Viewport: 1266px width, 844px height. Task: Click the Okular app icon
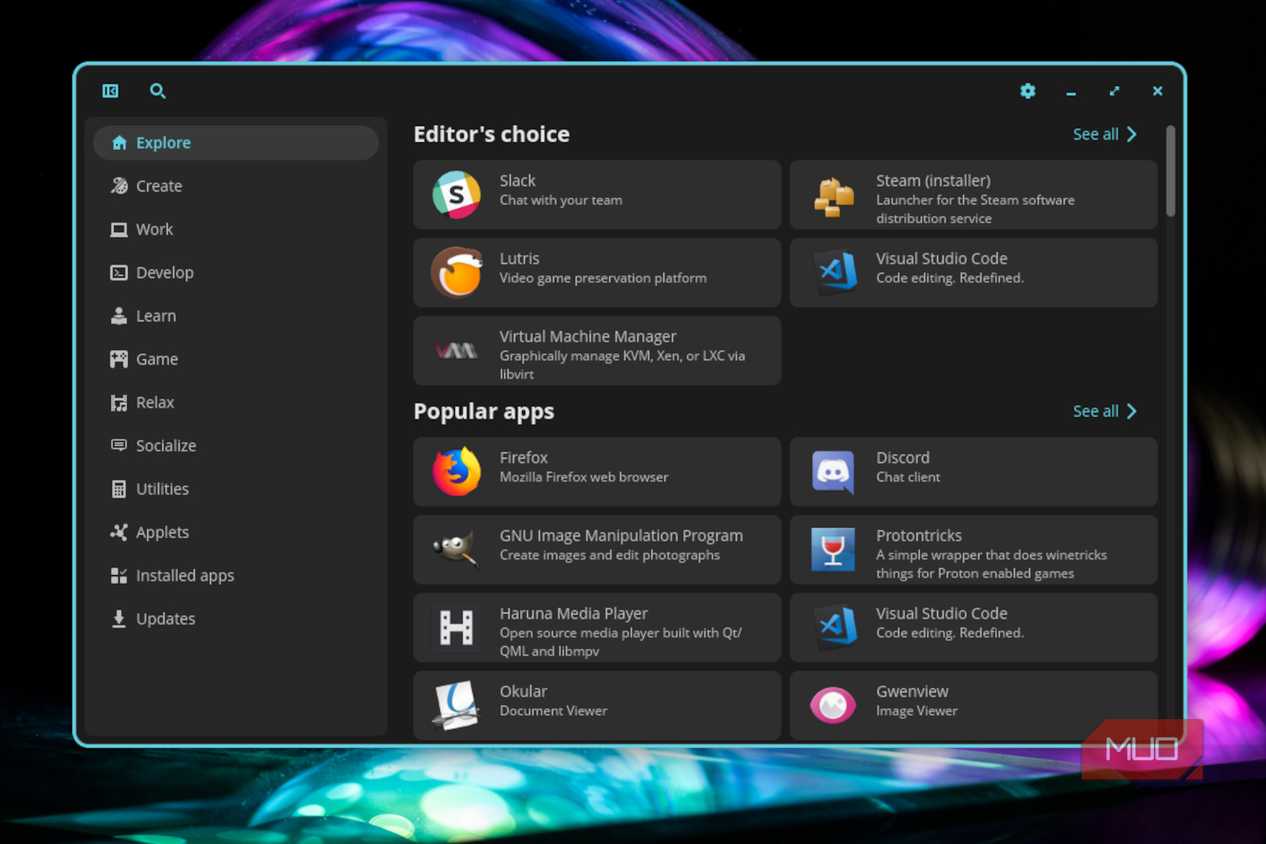point(456,705)
